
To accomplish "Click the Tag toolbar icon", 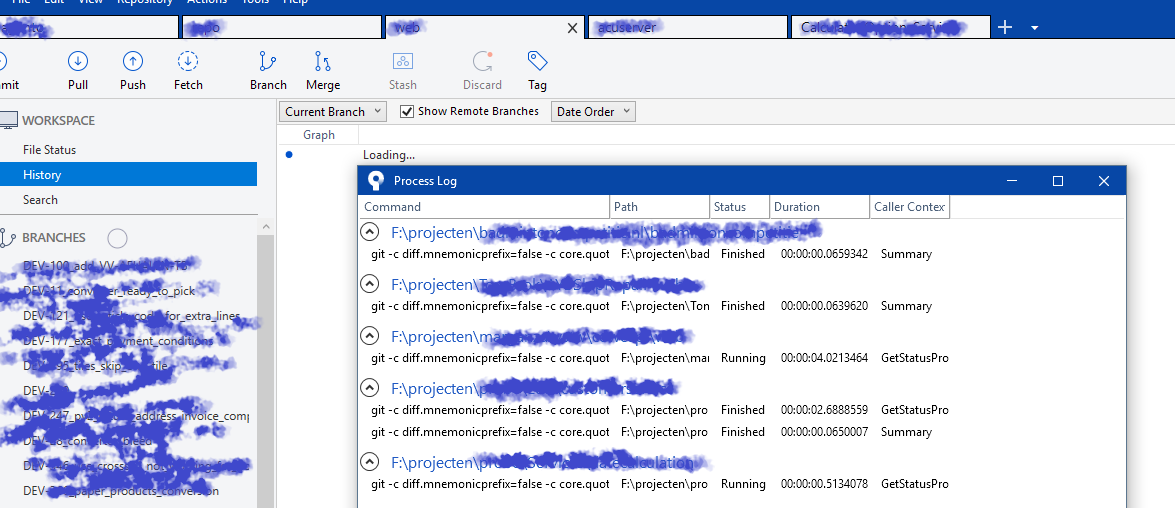I will pyautogui.click(x=537, y=61).
